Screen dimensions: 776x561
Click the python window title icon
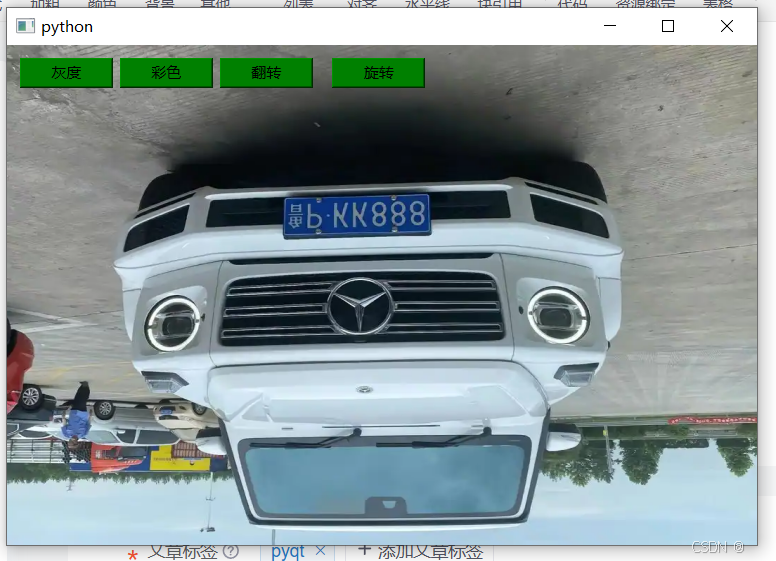click(25, 26)
